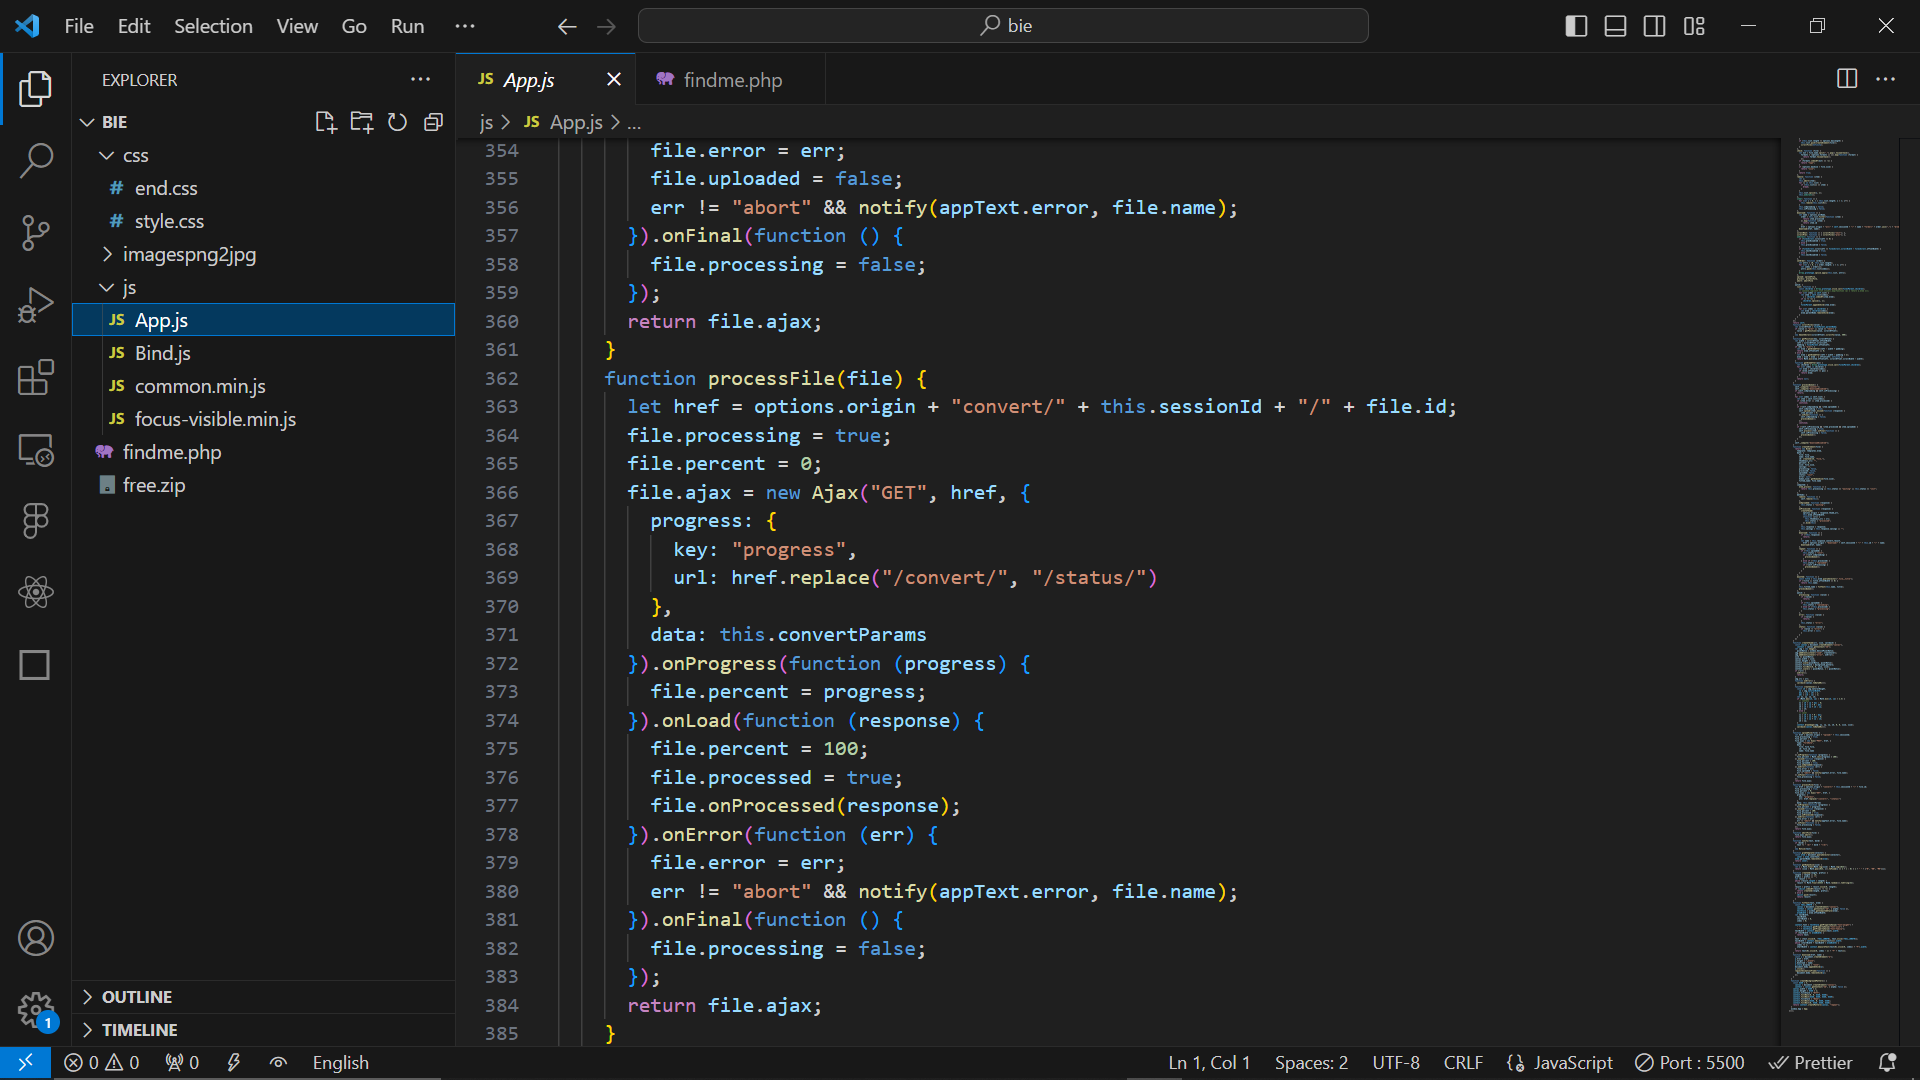The width and height of the screenshot is (1920, 1080).
Task: Split the editor to the right
Action: pyautogui.click(x=1847, y=79)
